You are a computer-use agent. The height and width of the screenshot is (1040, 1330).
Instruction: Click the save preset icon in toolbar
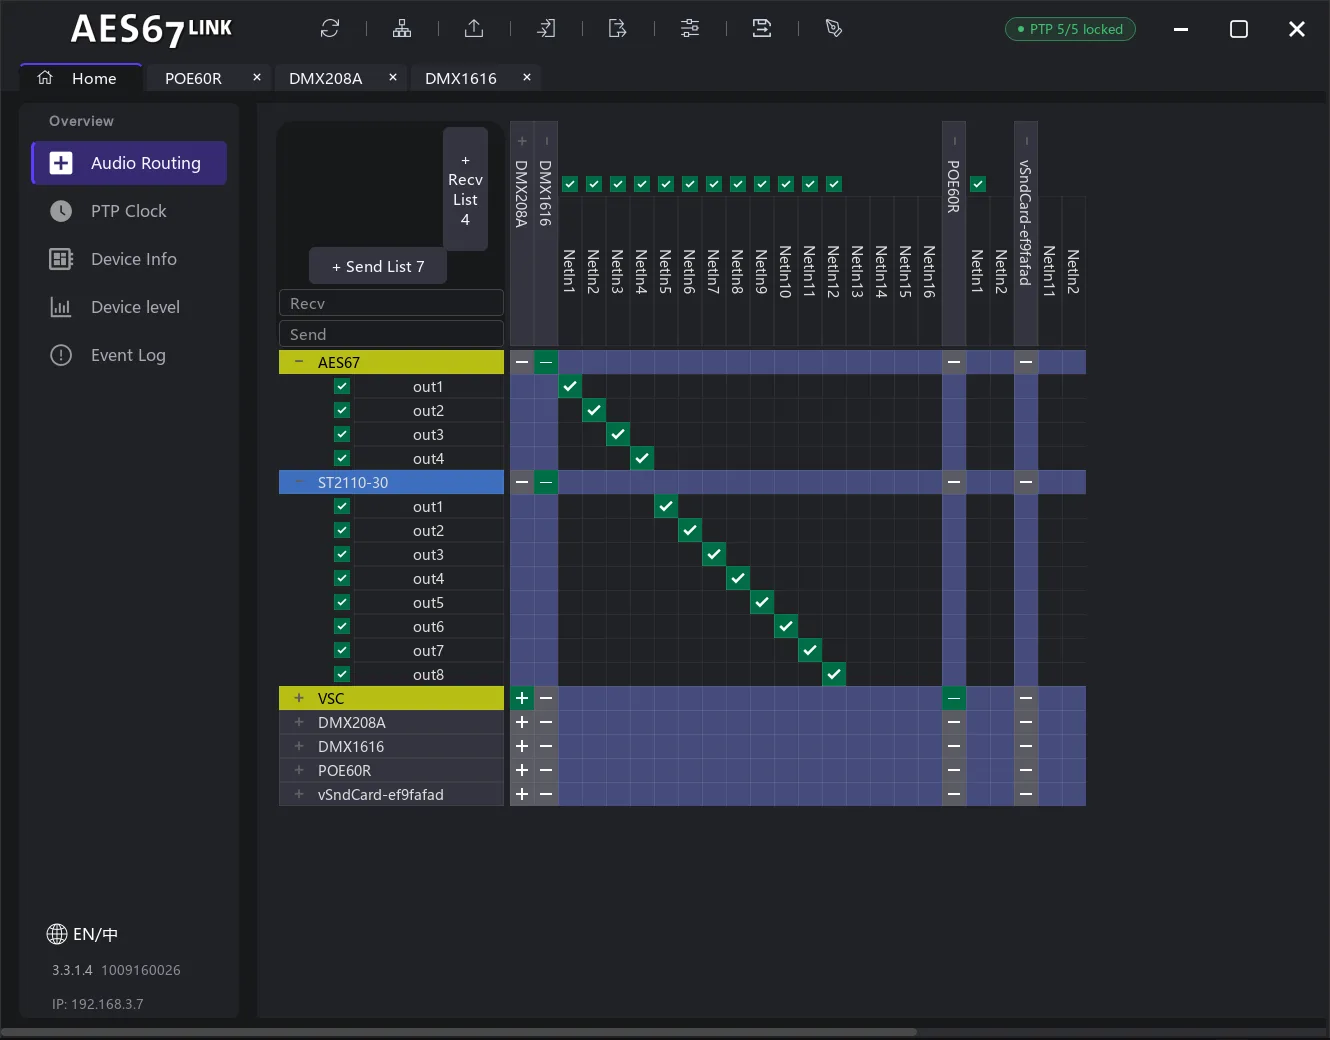(762, 28)
